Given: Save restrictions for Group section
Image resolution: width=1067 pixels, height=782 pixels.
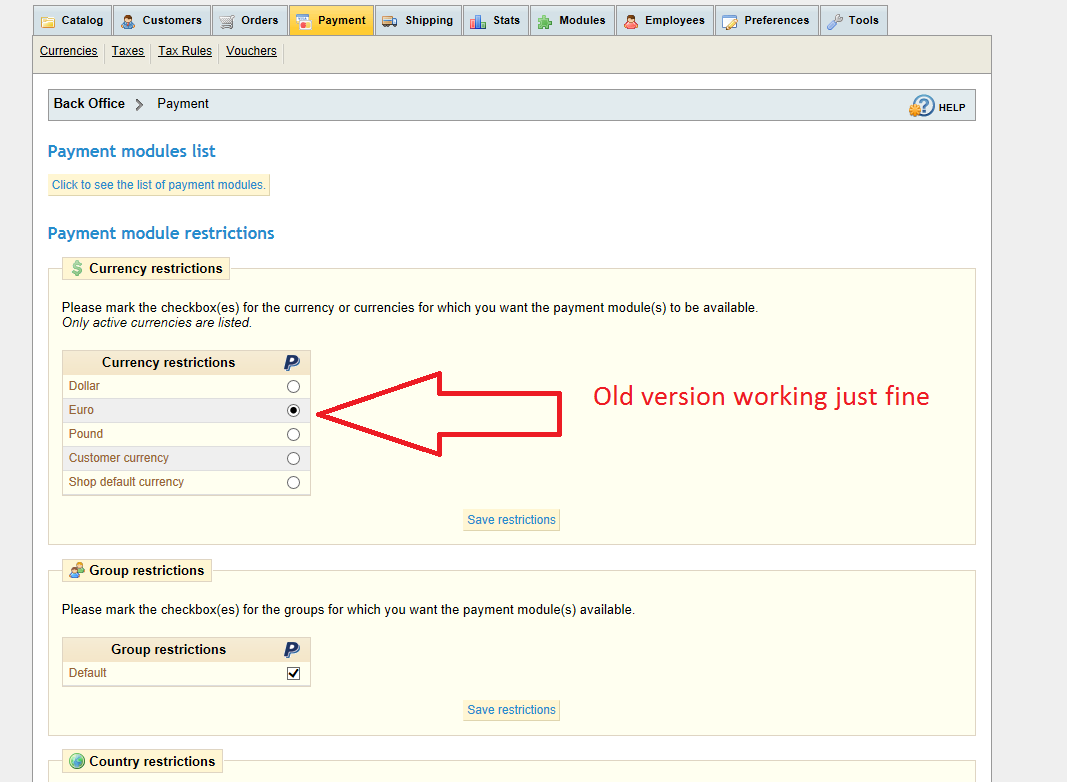Looking at the screenshot, I should pyautogui.click(x=511, y=710).
